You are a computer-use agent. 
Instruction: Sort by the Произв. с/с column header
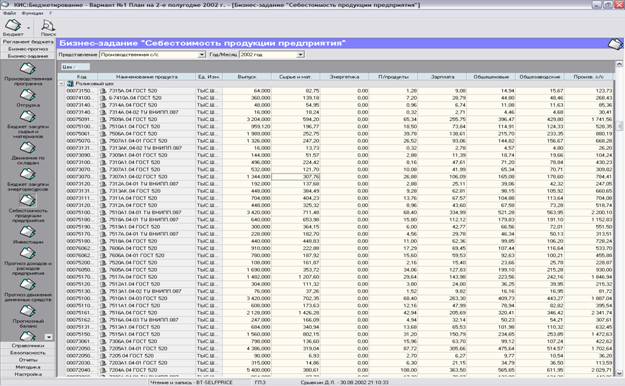click(x=589, y=77)
